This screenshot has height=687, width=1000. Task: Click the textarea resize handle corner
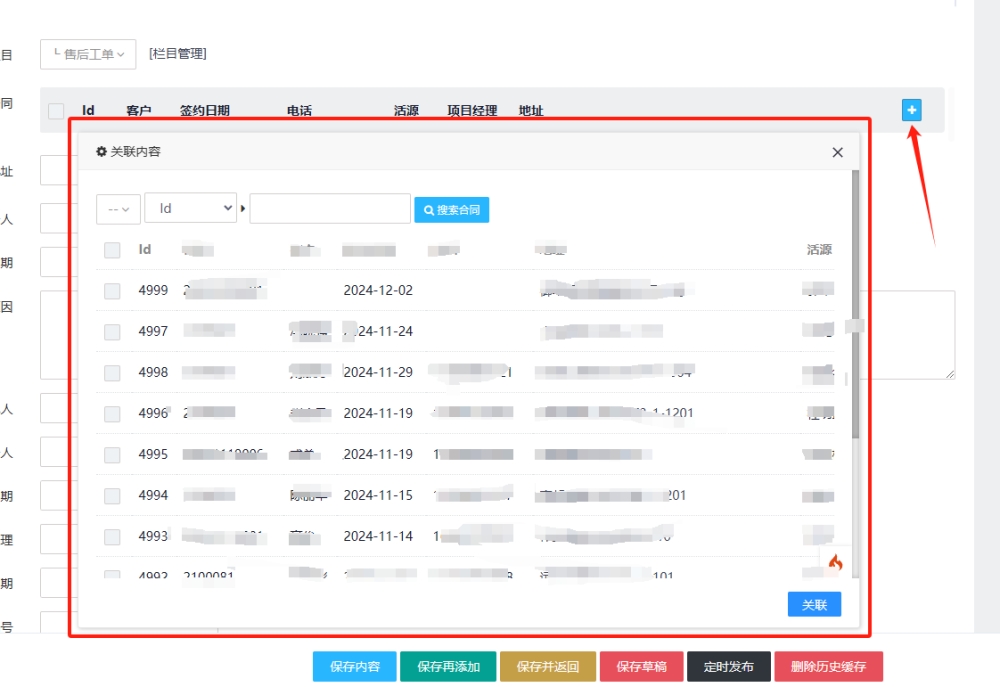[x=950, y=374]
